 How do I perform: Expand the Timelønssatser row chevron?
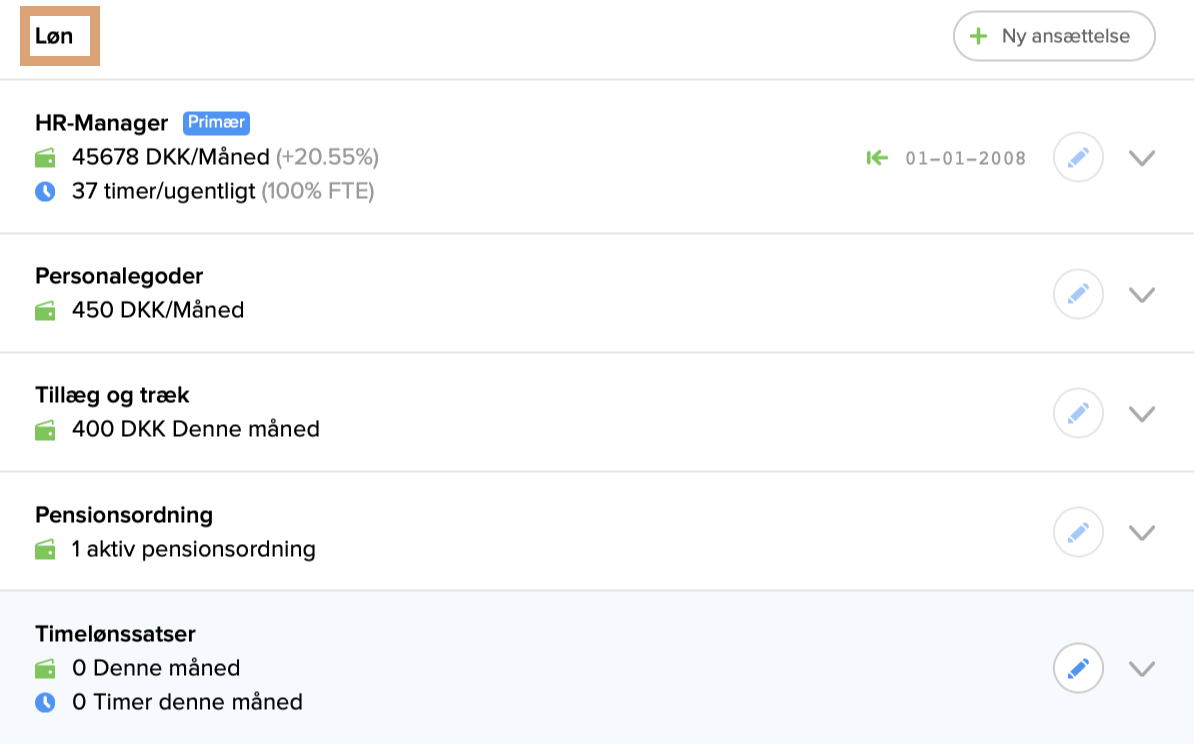click(x=1142, y=668)
